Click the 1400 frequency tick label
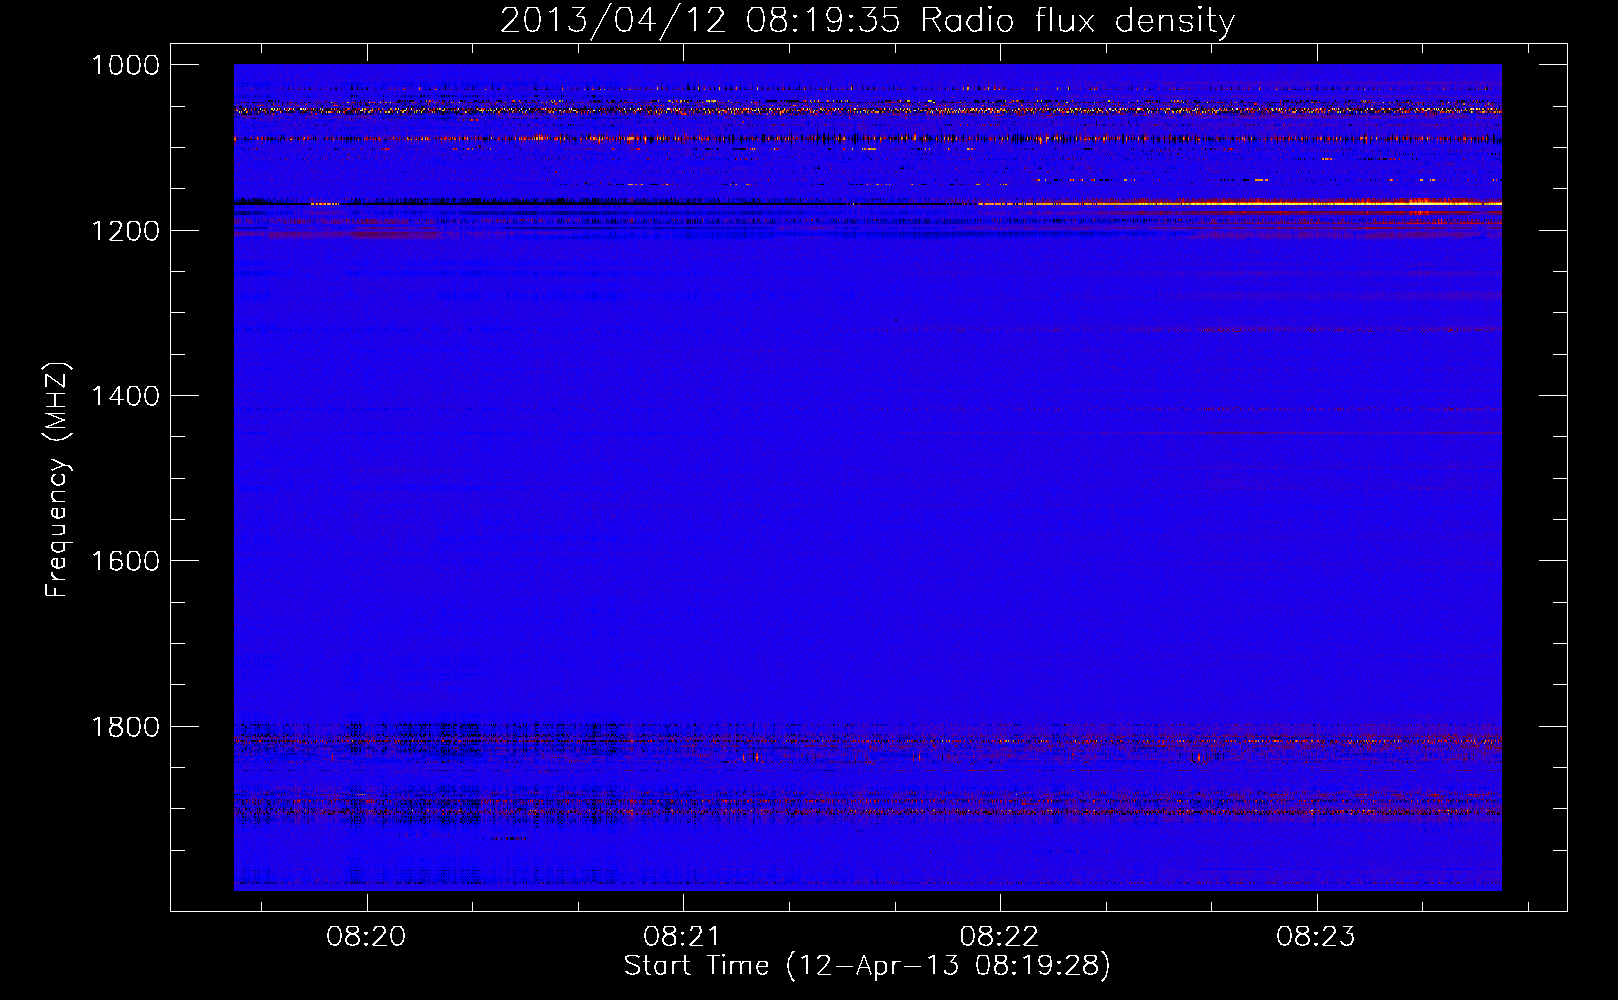Viewport: 1618px width, 1000px height. 125,396
